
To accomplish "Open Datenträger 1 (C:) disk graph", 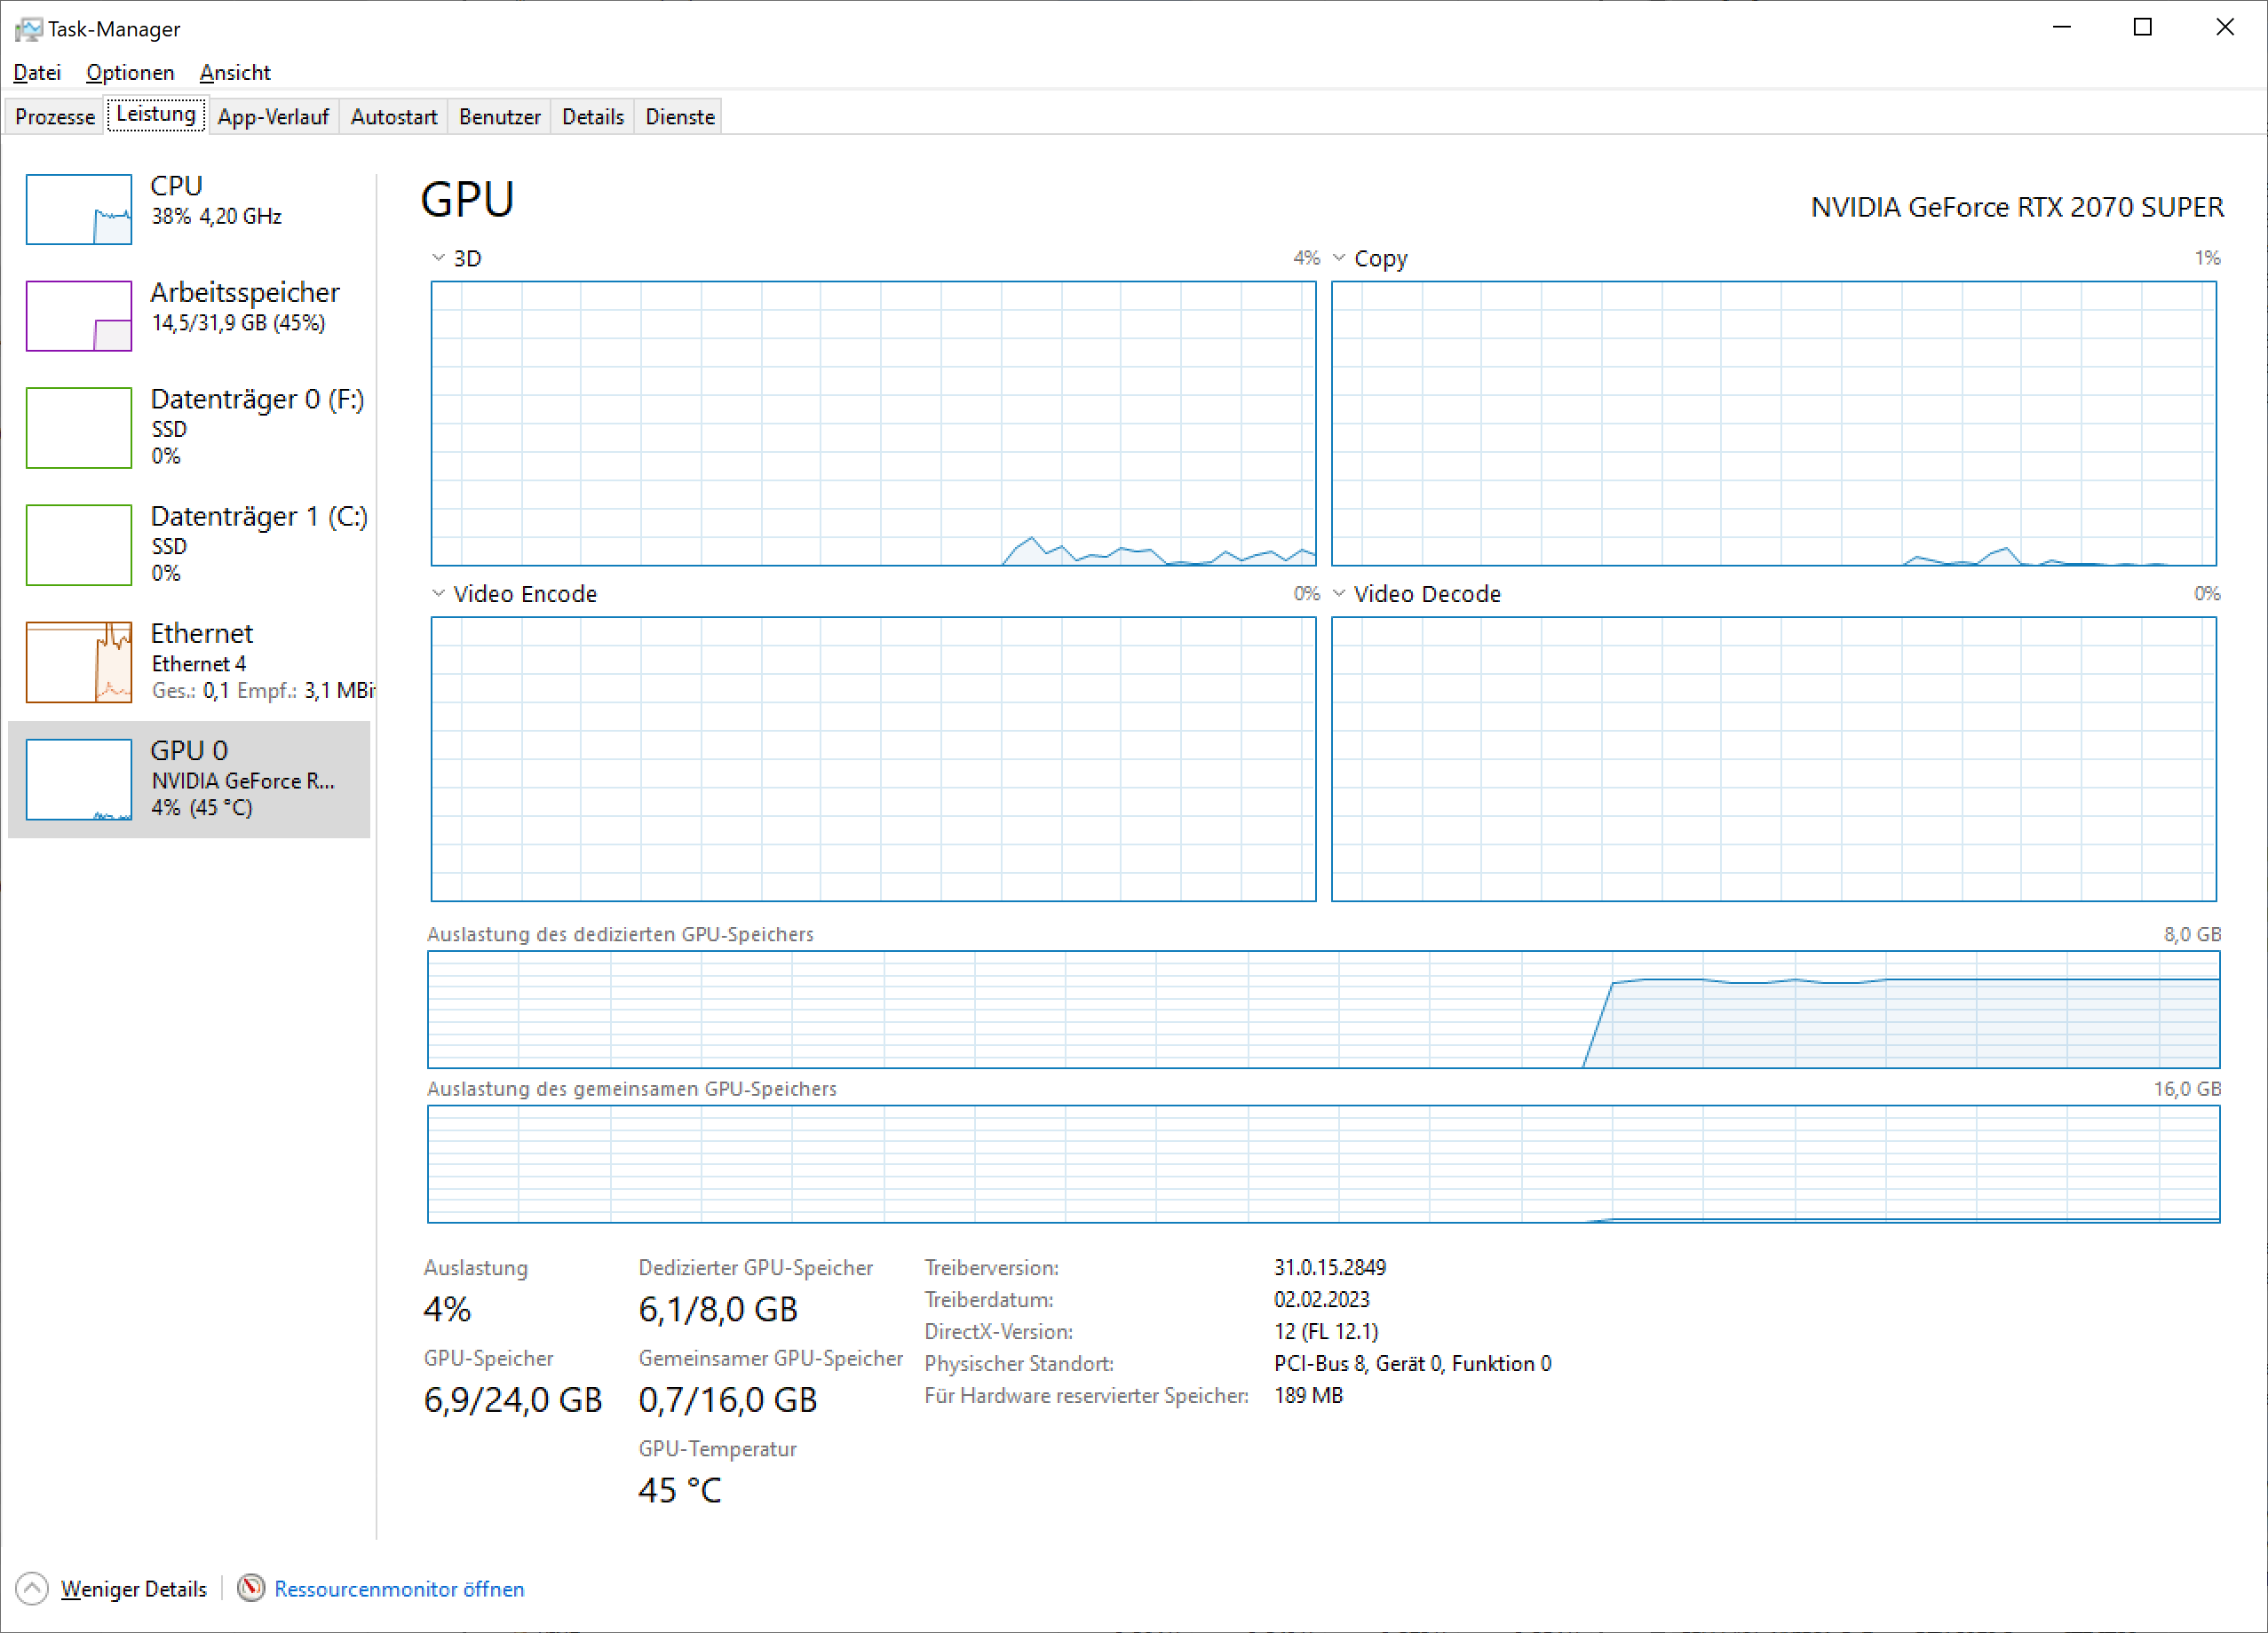I will coord(78,545).
